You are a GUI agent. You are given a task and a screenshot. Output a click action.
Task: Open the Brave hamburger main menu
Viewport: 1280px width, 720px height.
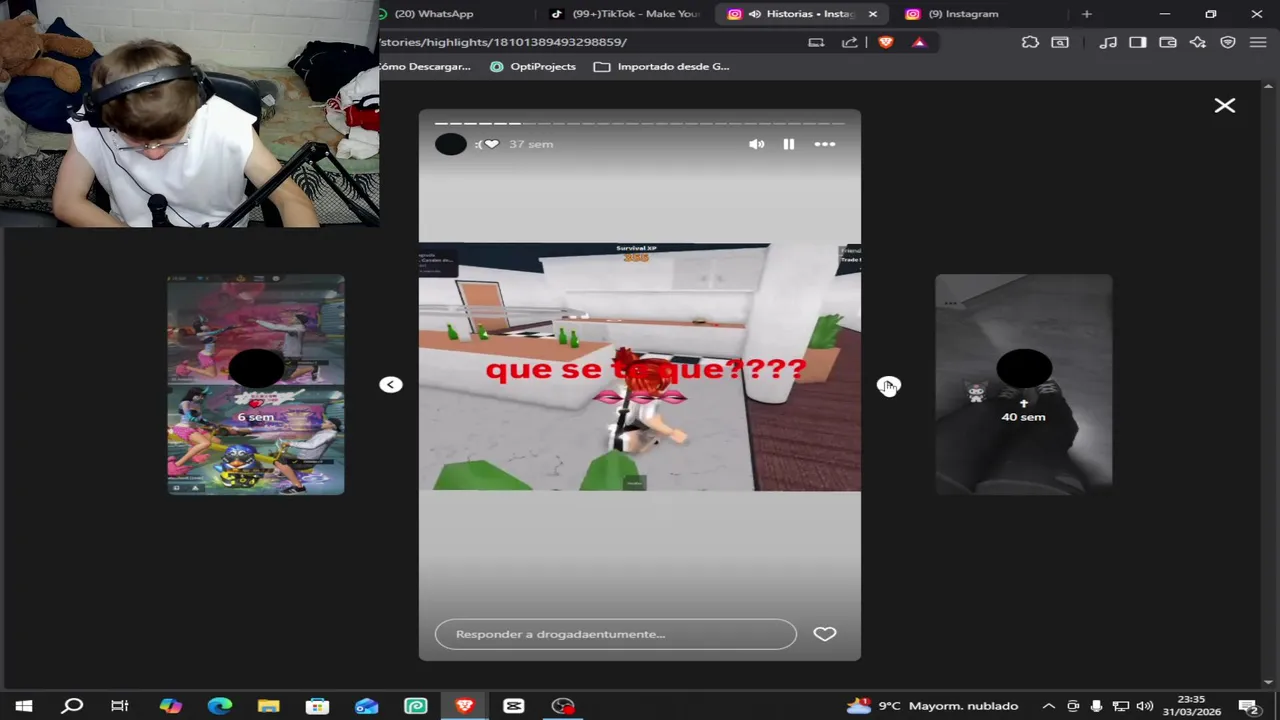pos(1258,42)
